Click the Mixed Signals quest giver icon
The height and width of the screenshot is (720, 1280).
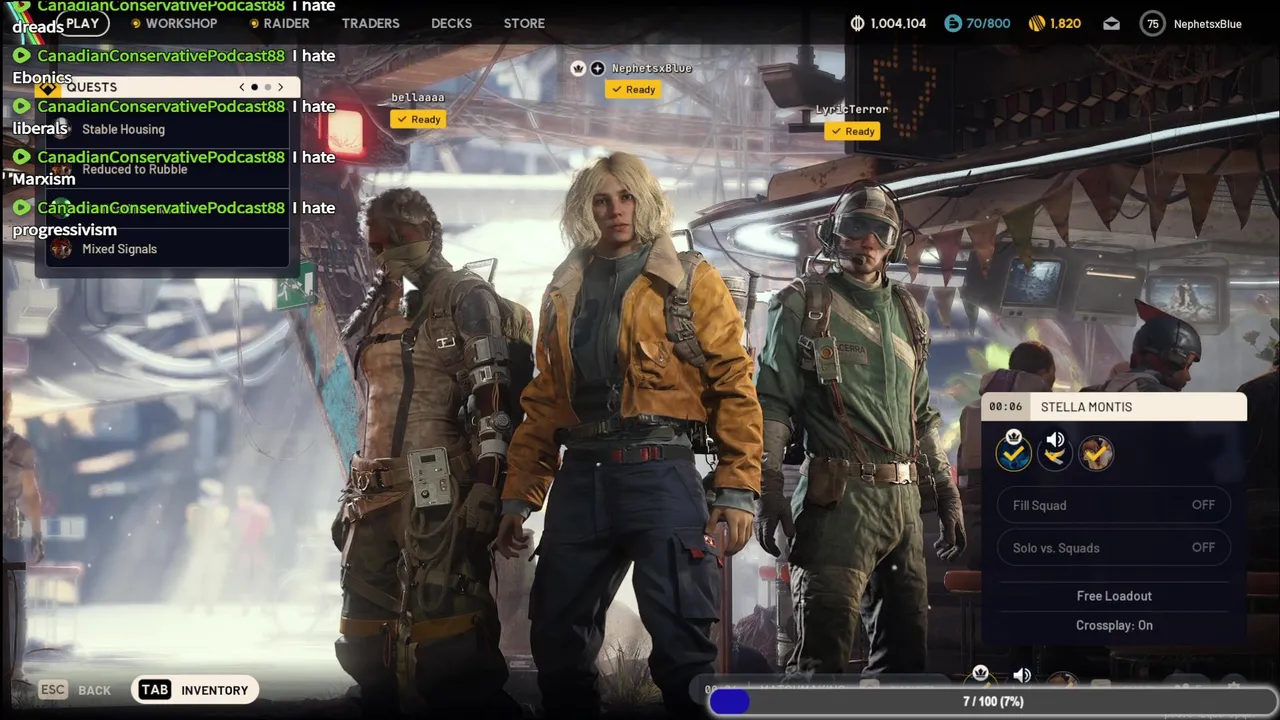click(61, 249)
